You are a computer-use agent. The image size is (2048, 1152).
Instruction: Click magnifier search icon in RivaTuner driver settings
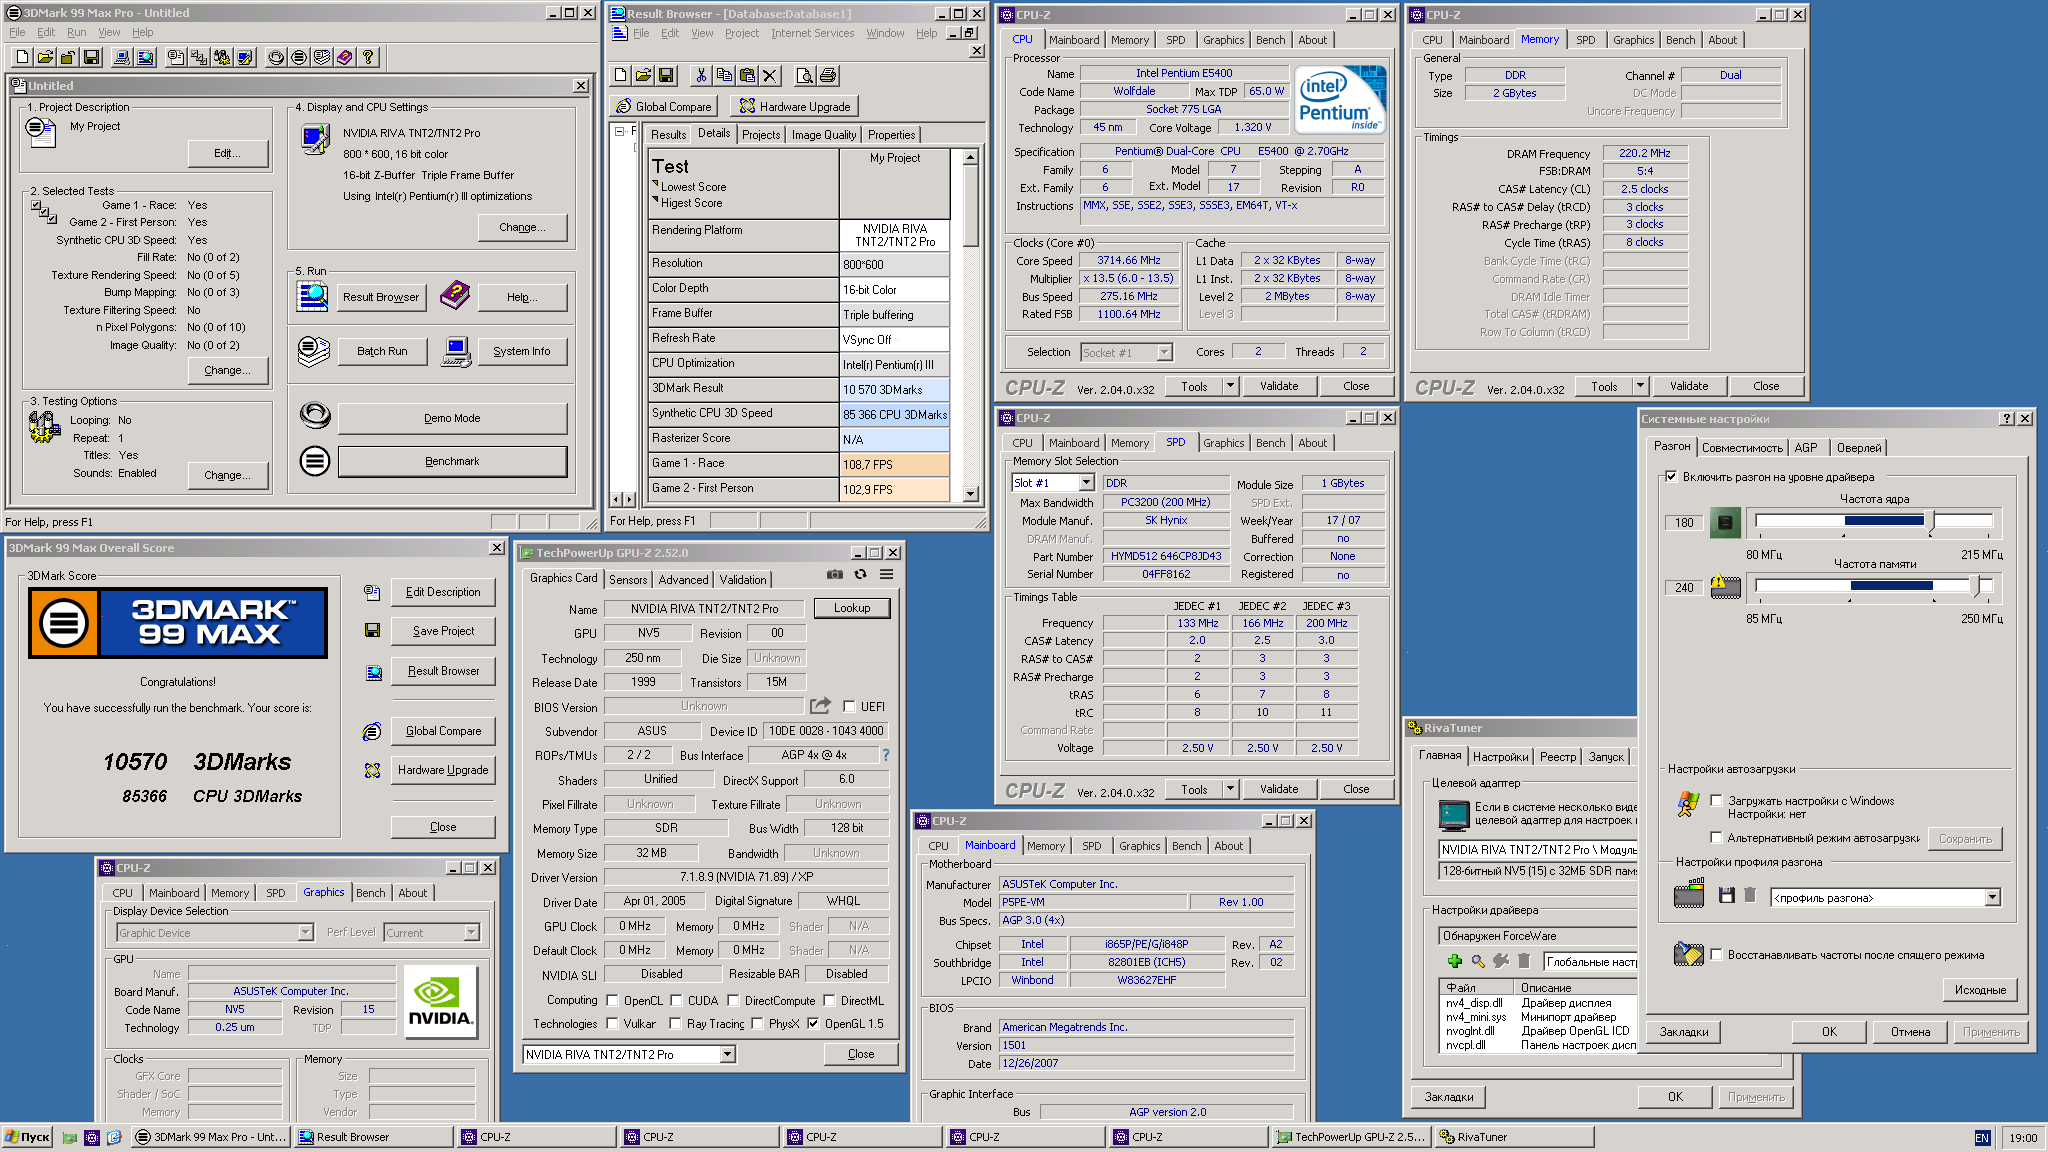coord(1478,961)
